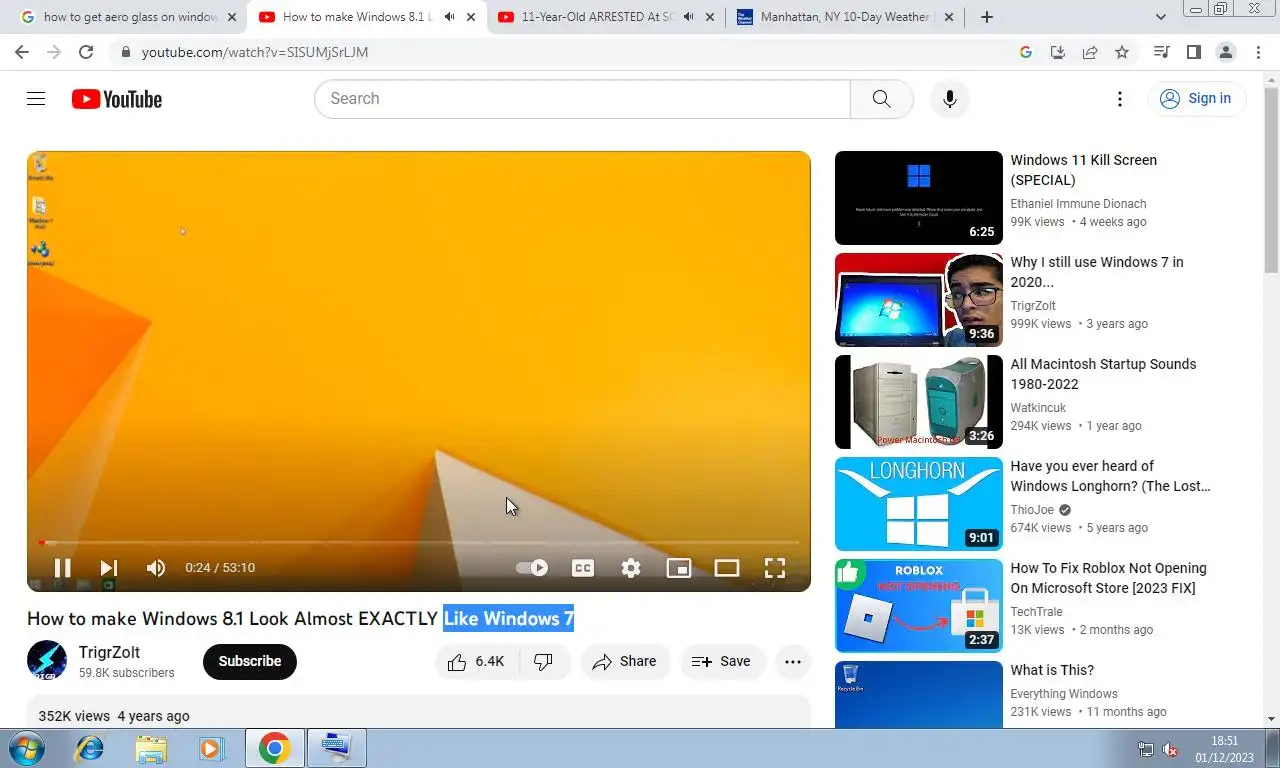Like the video thumbs up

[x=477, y=662]
